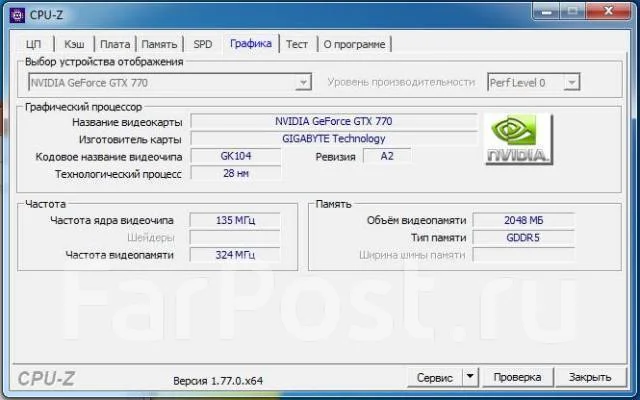Open the О программе tab
This screenshot has width=640, height=400.
click(x=354, y=44)
